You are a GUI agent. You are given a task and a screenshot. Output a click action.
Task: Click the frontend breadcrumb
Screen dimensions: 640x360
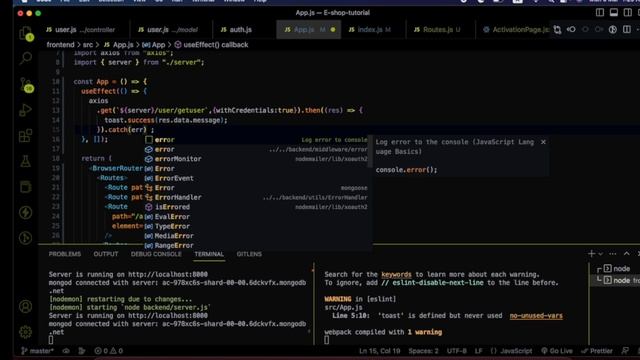click(60, 45)
